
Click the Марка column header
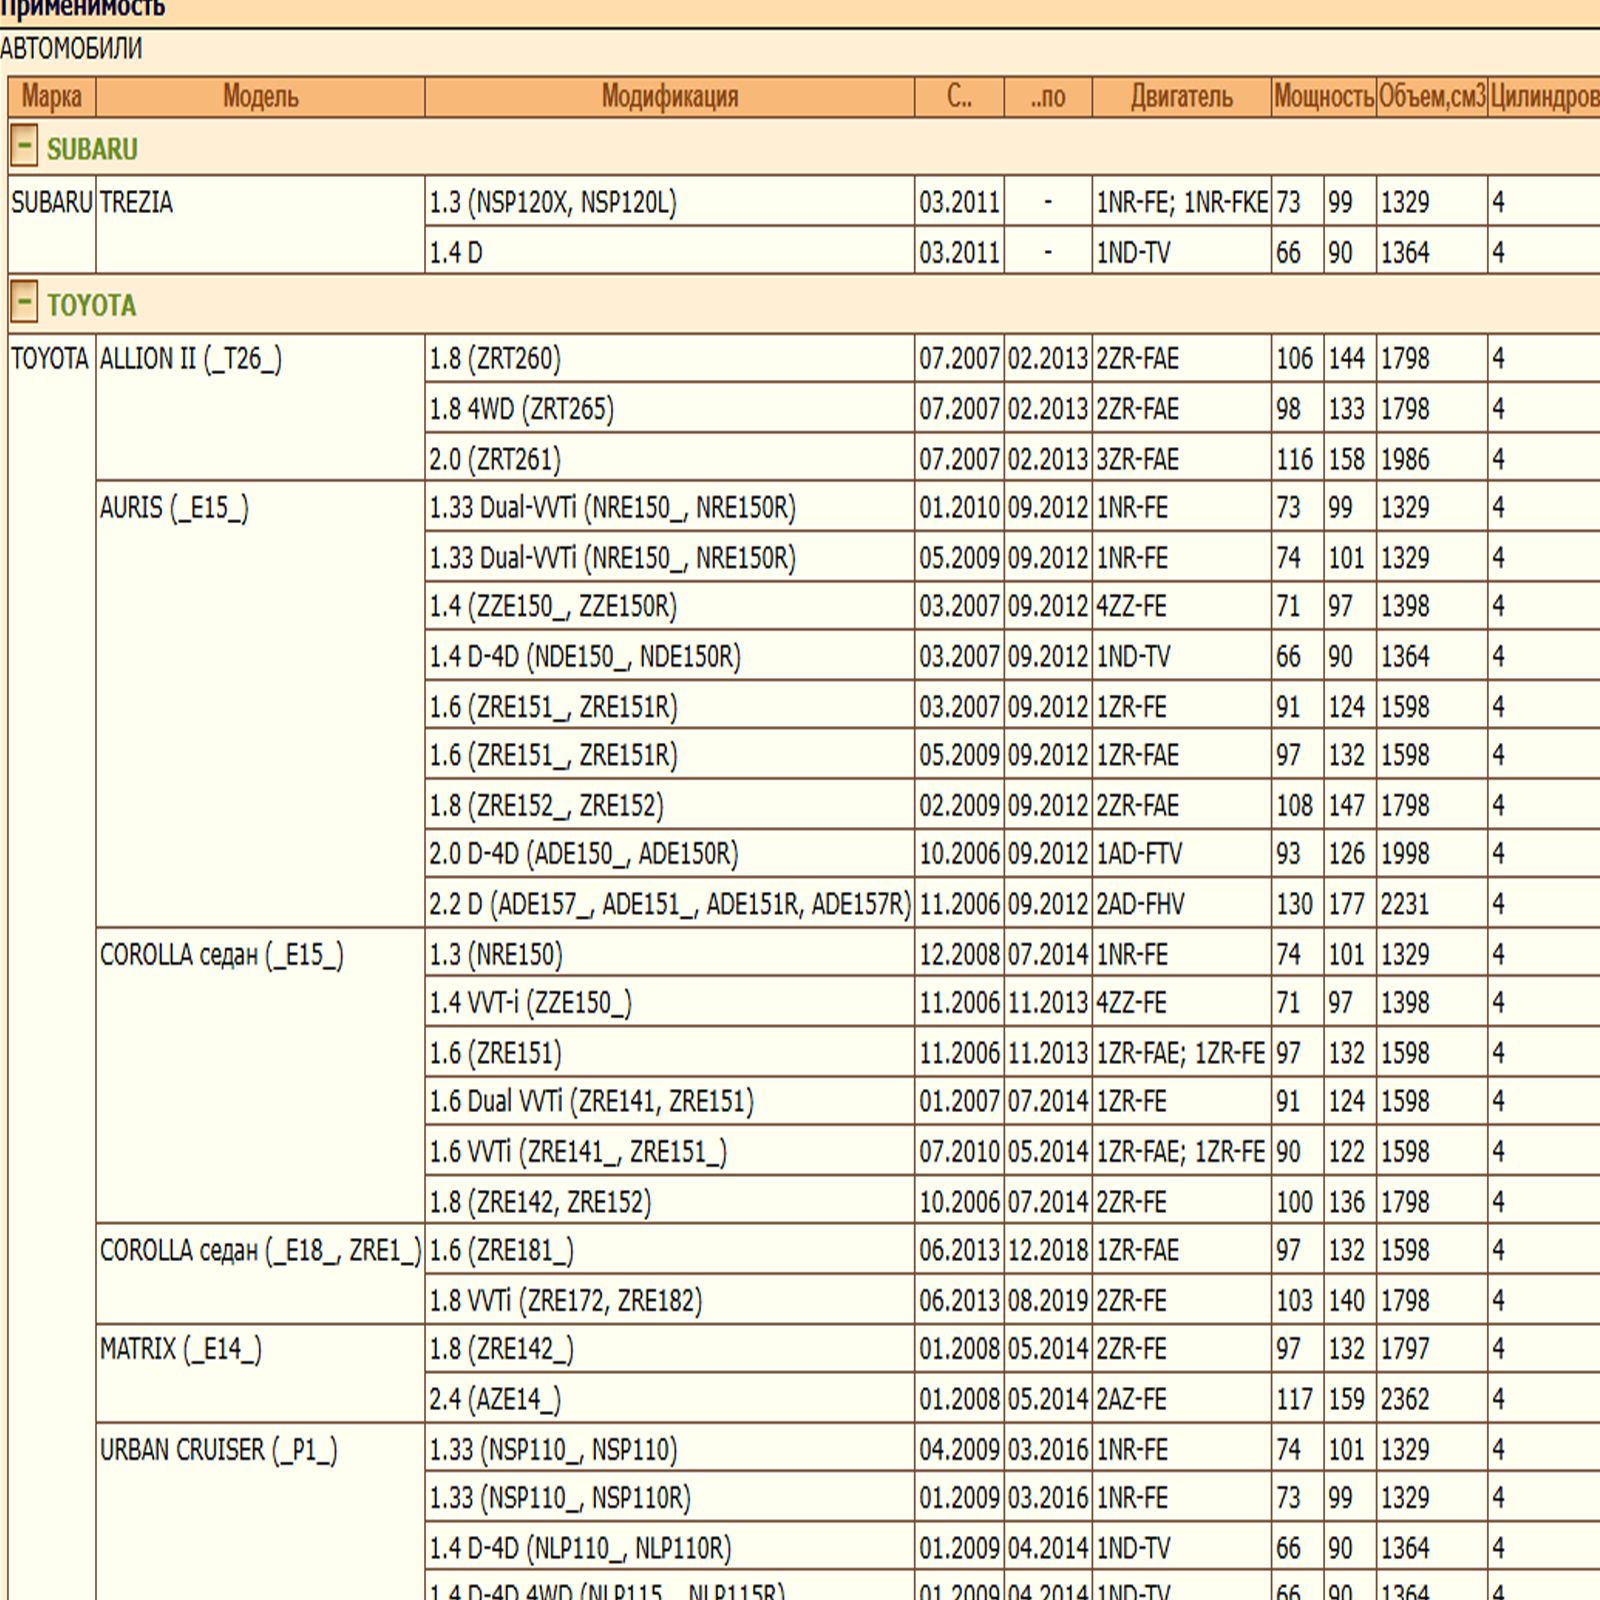(52, 97)
